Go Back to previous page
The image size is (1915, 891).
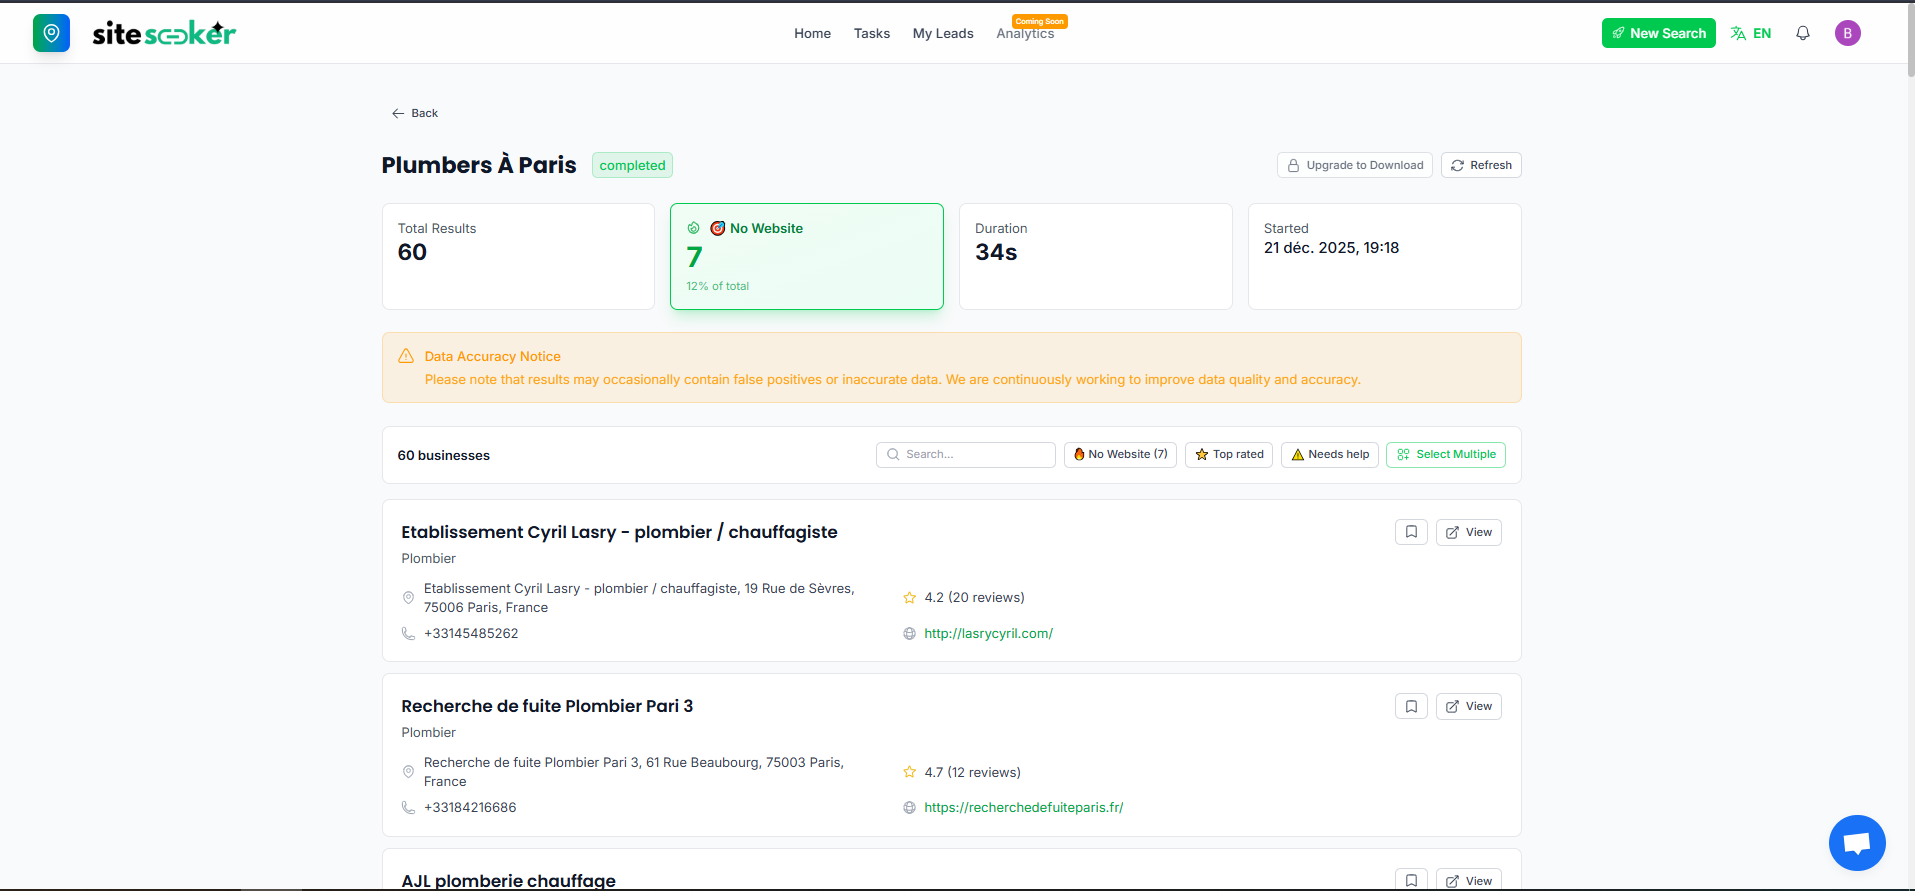click(415, 113)
